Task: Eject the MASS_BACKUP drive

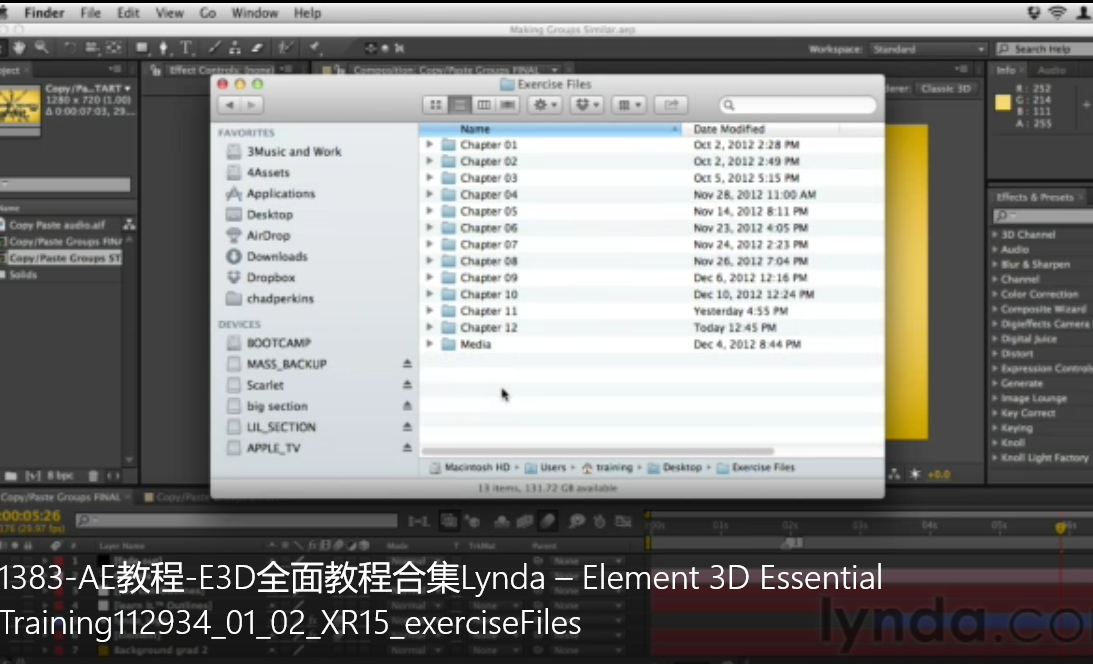Action: coord(407,364)
